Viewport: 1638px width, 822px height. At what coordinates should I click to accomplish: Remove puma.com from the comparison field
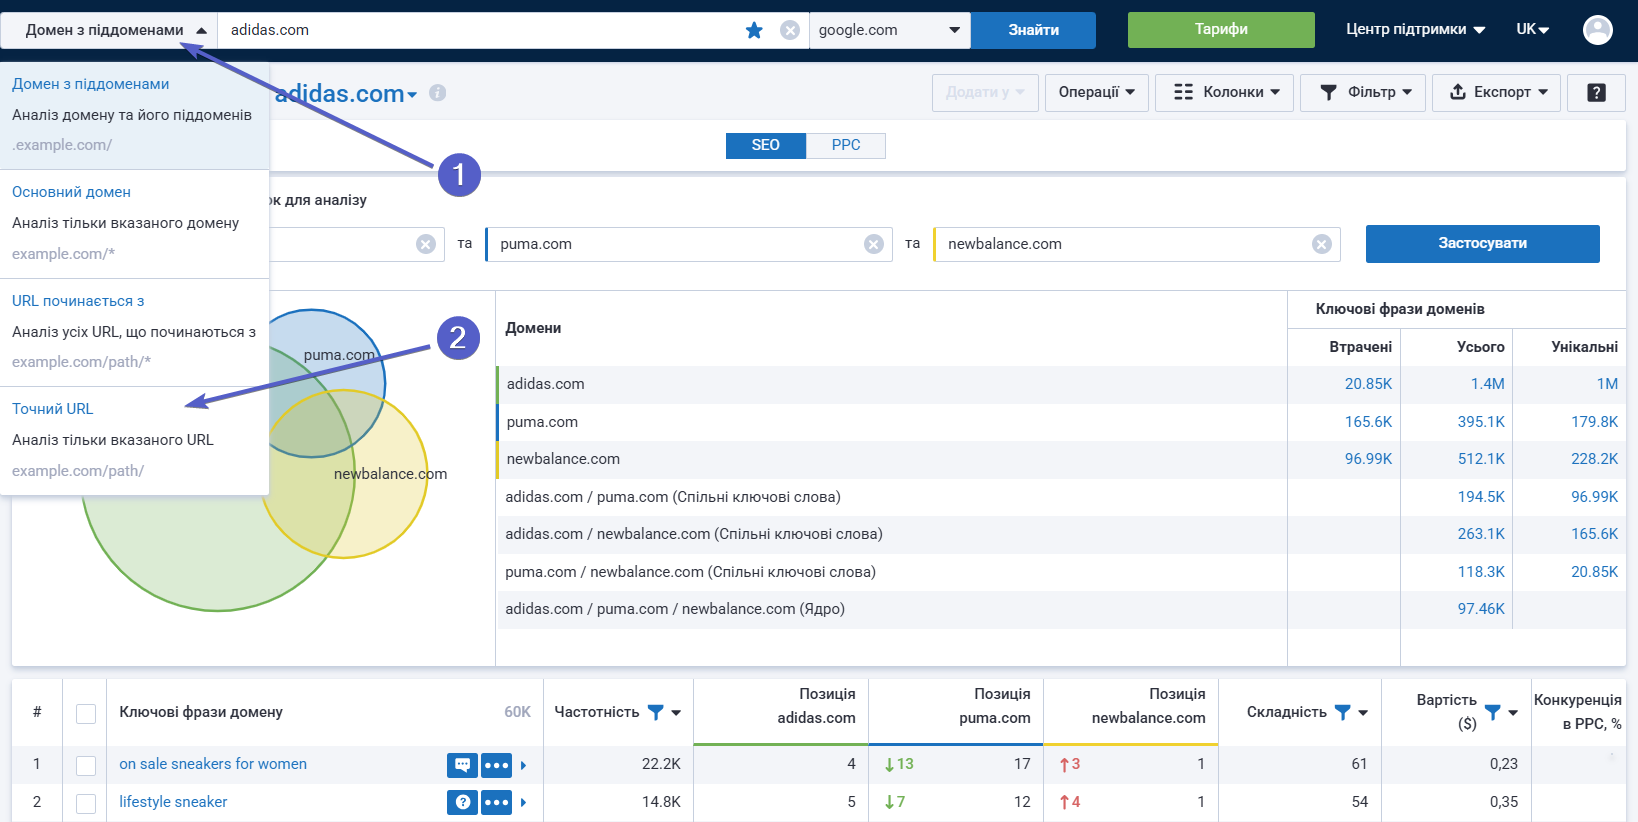point(874,244)
